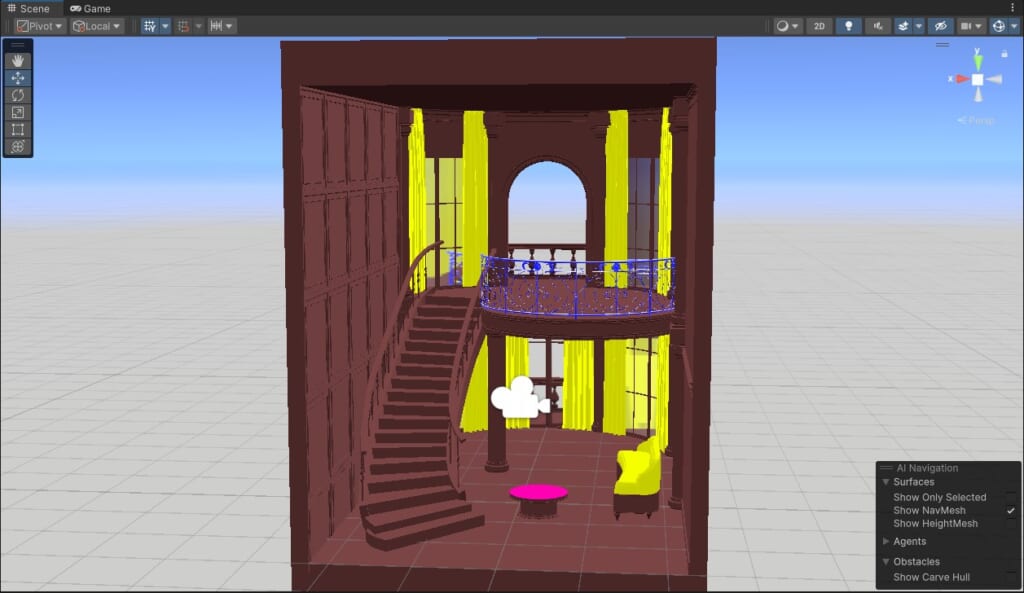Open the Scene view more options menu
The height and width of the screenshot is (593, 1024).
pos(1013,8)
